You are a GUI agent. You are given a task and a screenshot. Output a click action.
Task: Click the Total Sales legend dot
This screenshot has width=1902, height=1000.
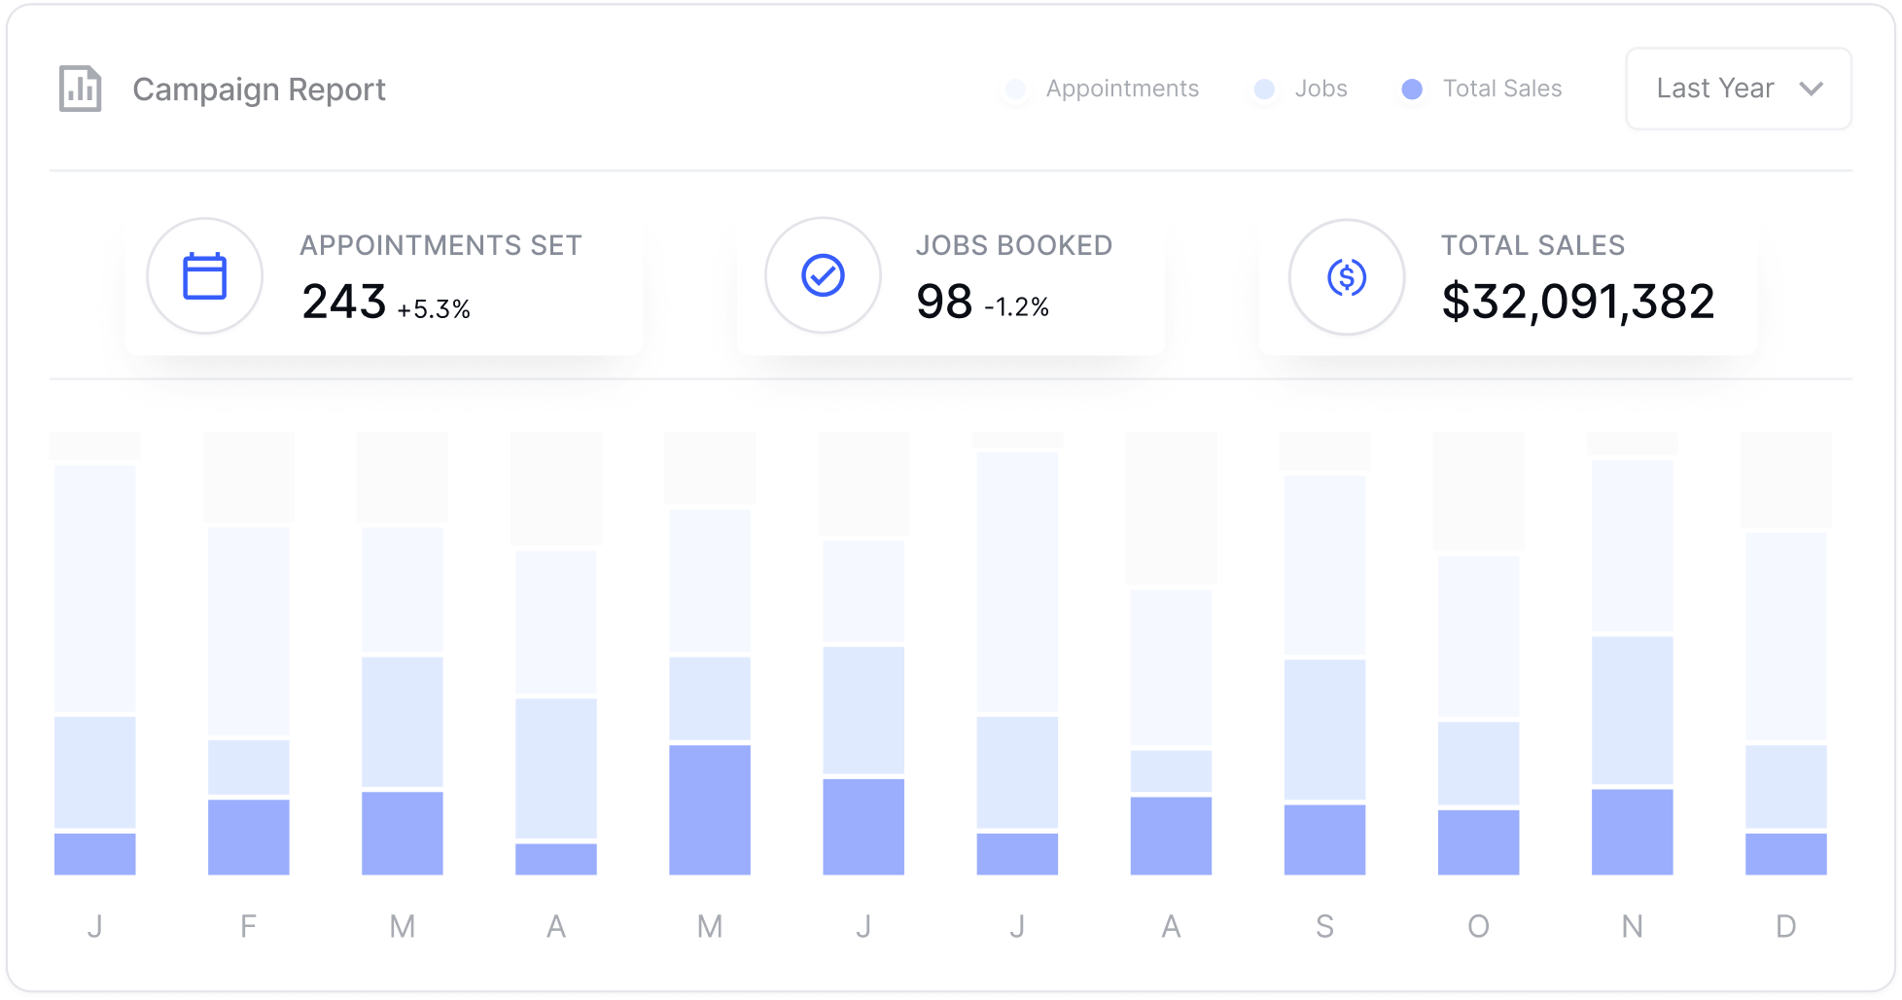[x=1412, y=89]
